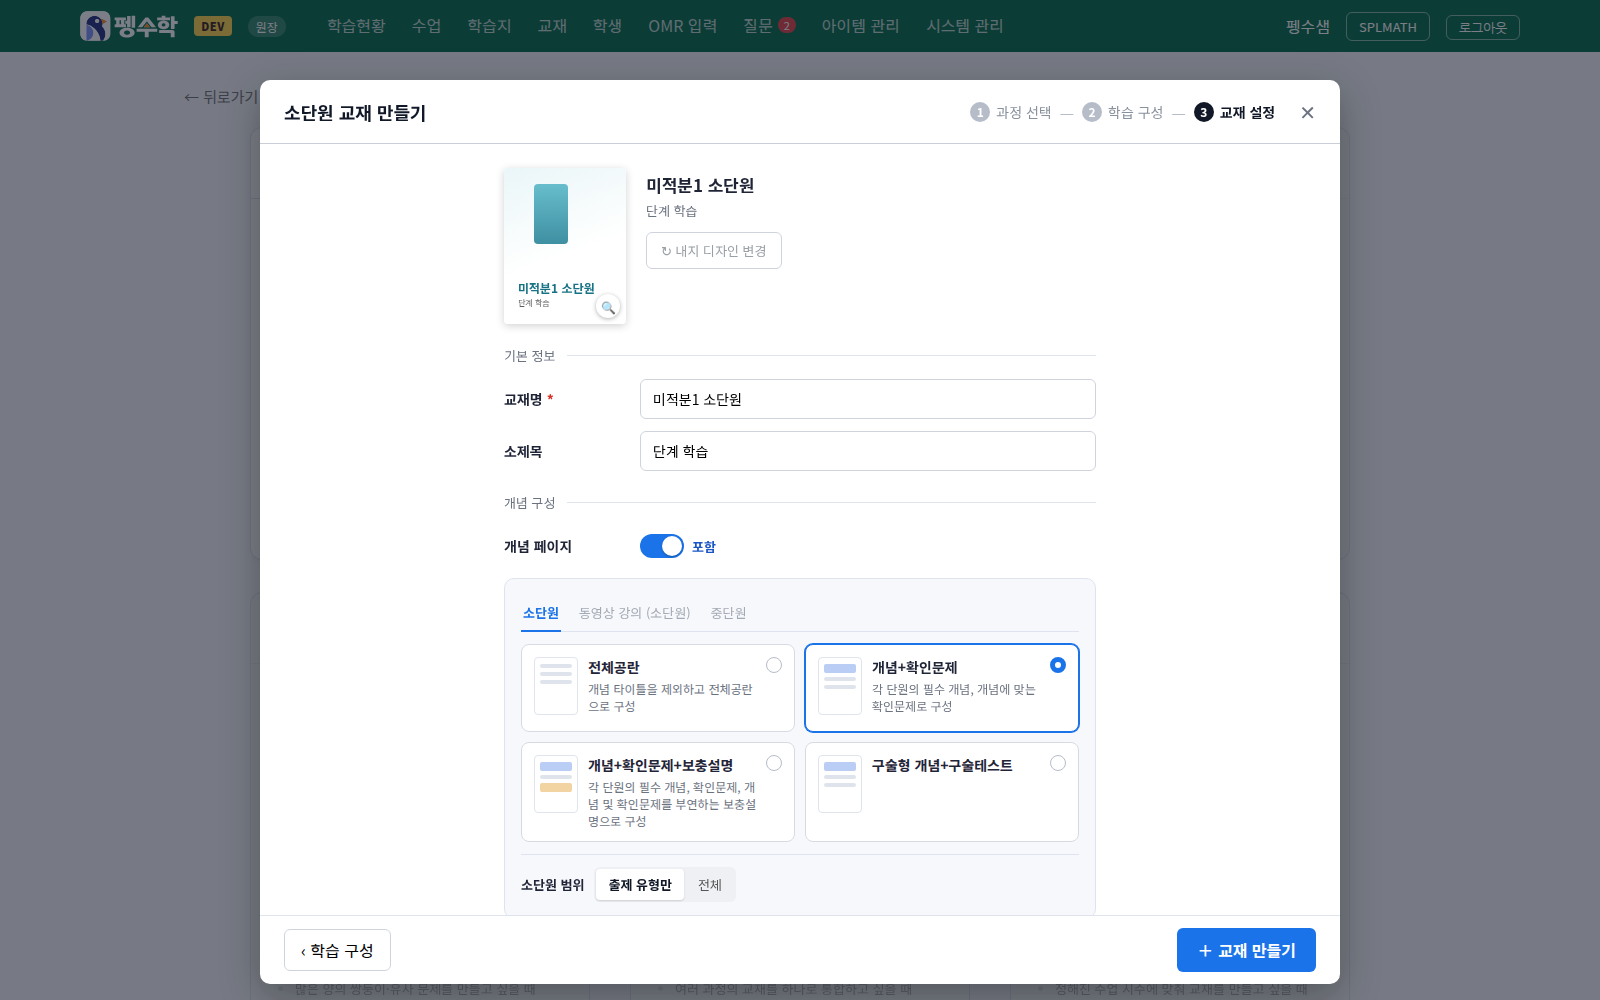Set 소단원 범위 to 전체
The height and width of the screenshot is (1000, 1600).
710,885
